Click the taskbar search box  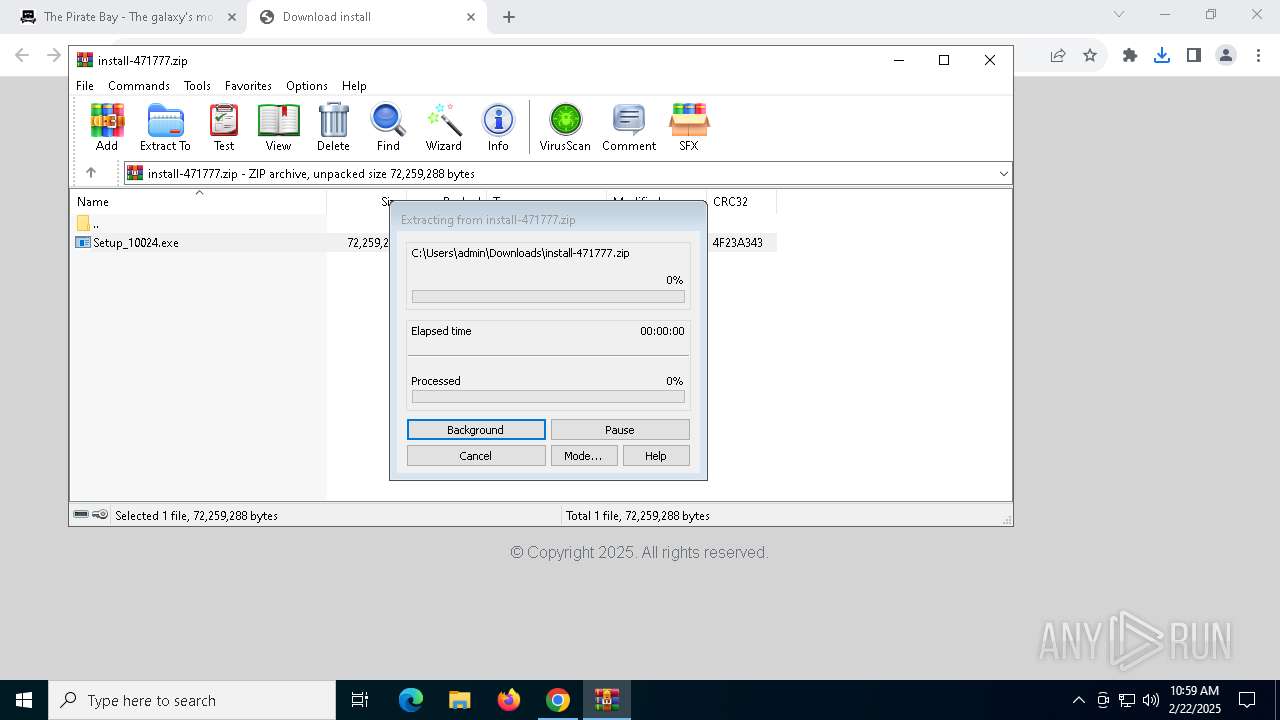192,700
